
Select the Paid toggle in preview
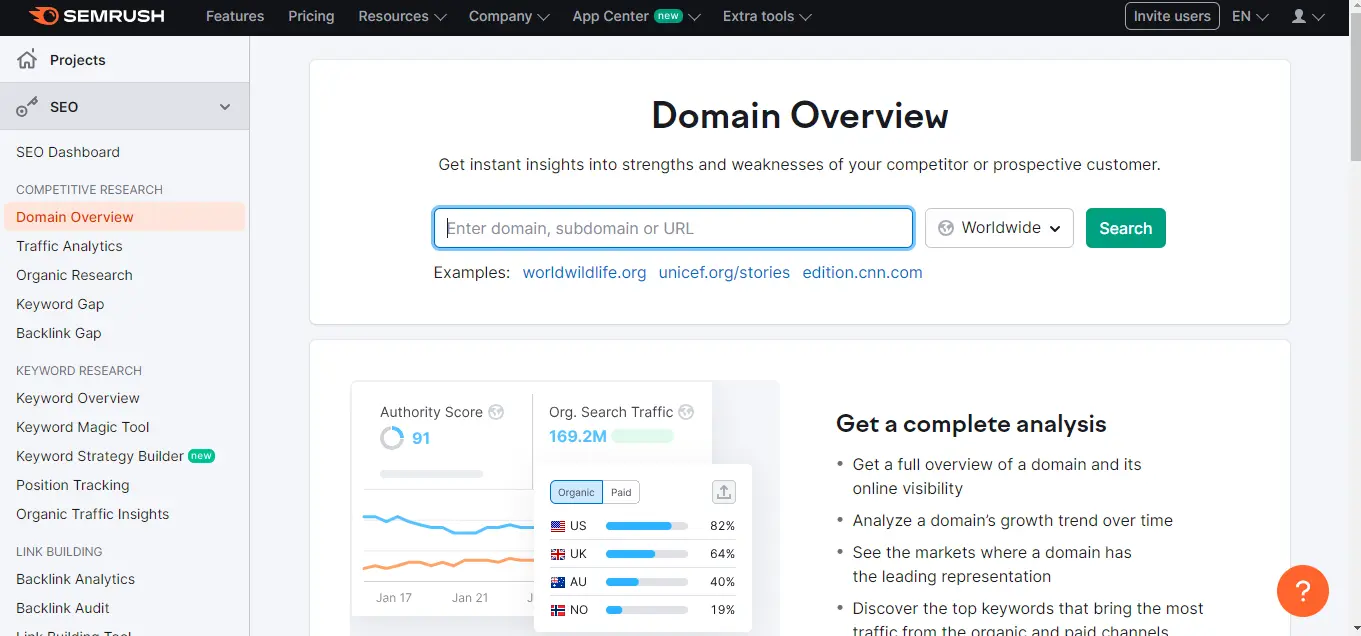pos(621,492)
